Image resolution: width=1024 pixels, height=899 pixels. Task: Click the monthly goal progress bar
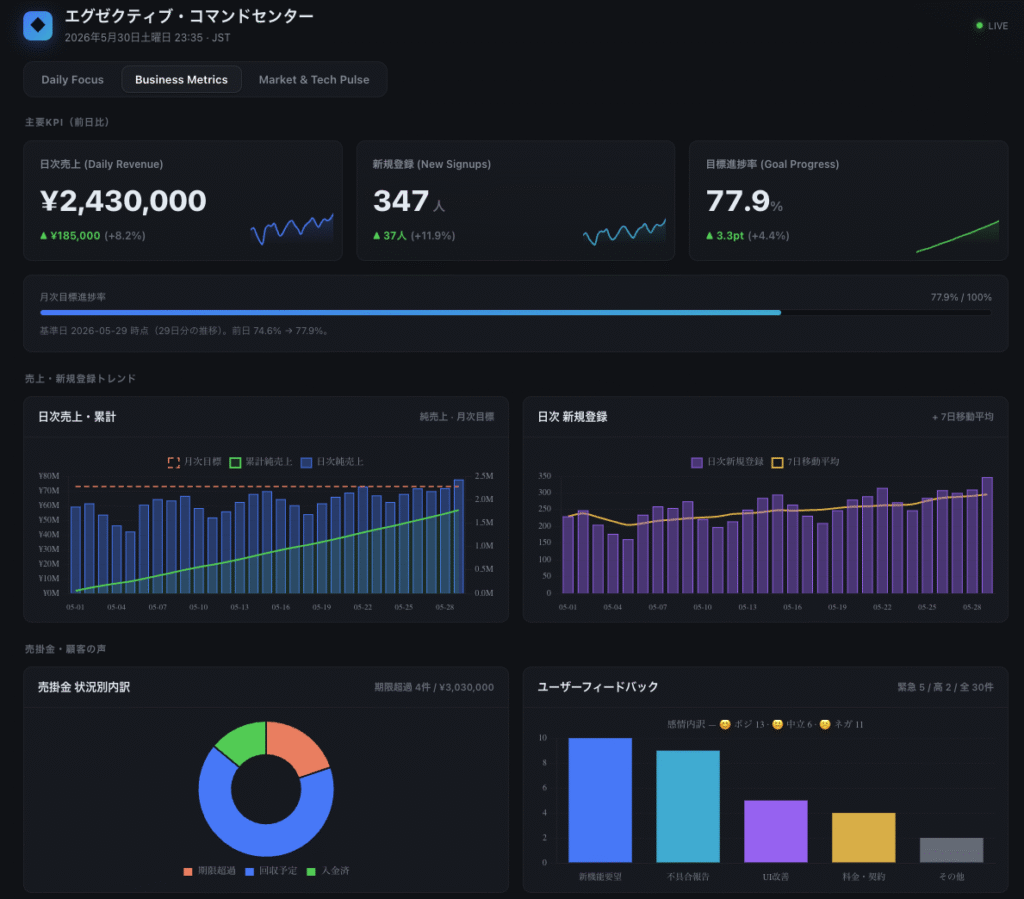516,313
